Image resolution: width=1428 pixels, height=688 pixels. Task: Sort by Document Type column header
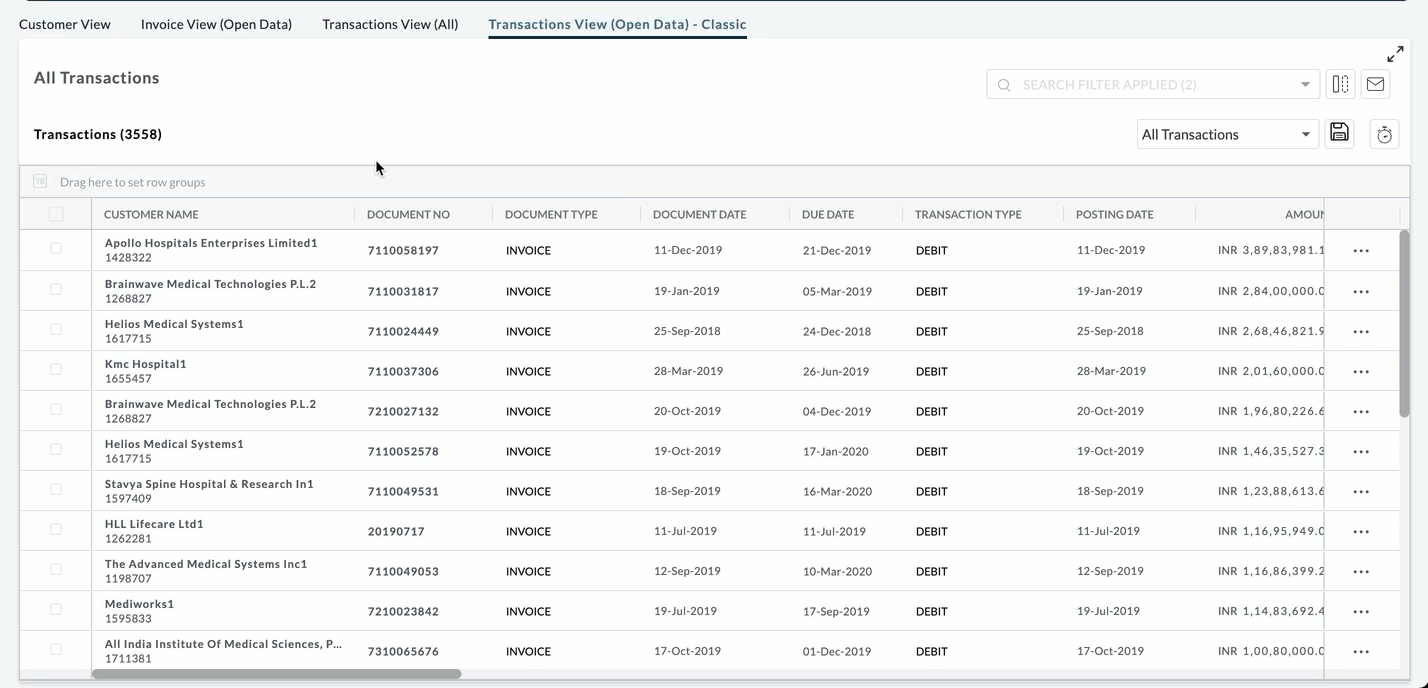tap(551, 214)
